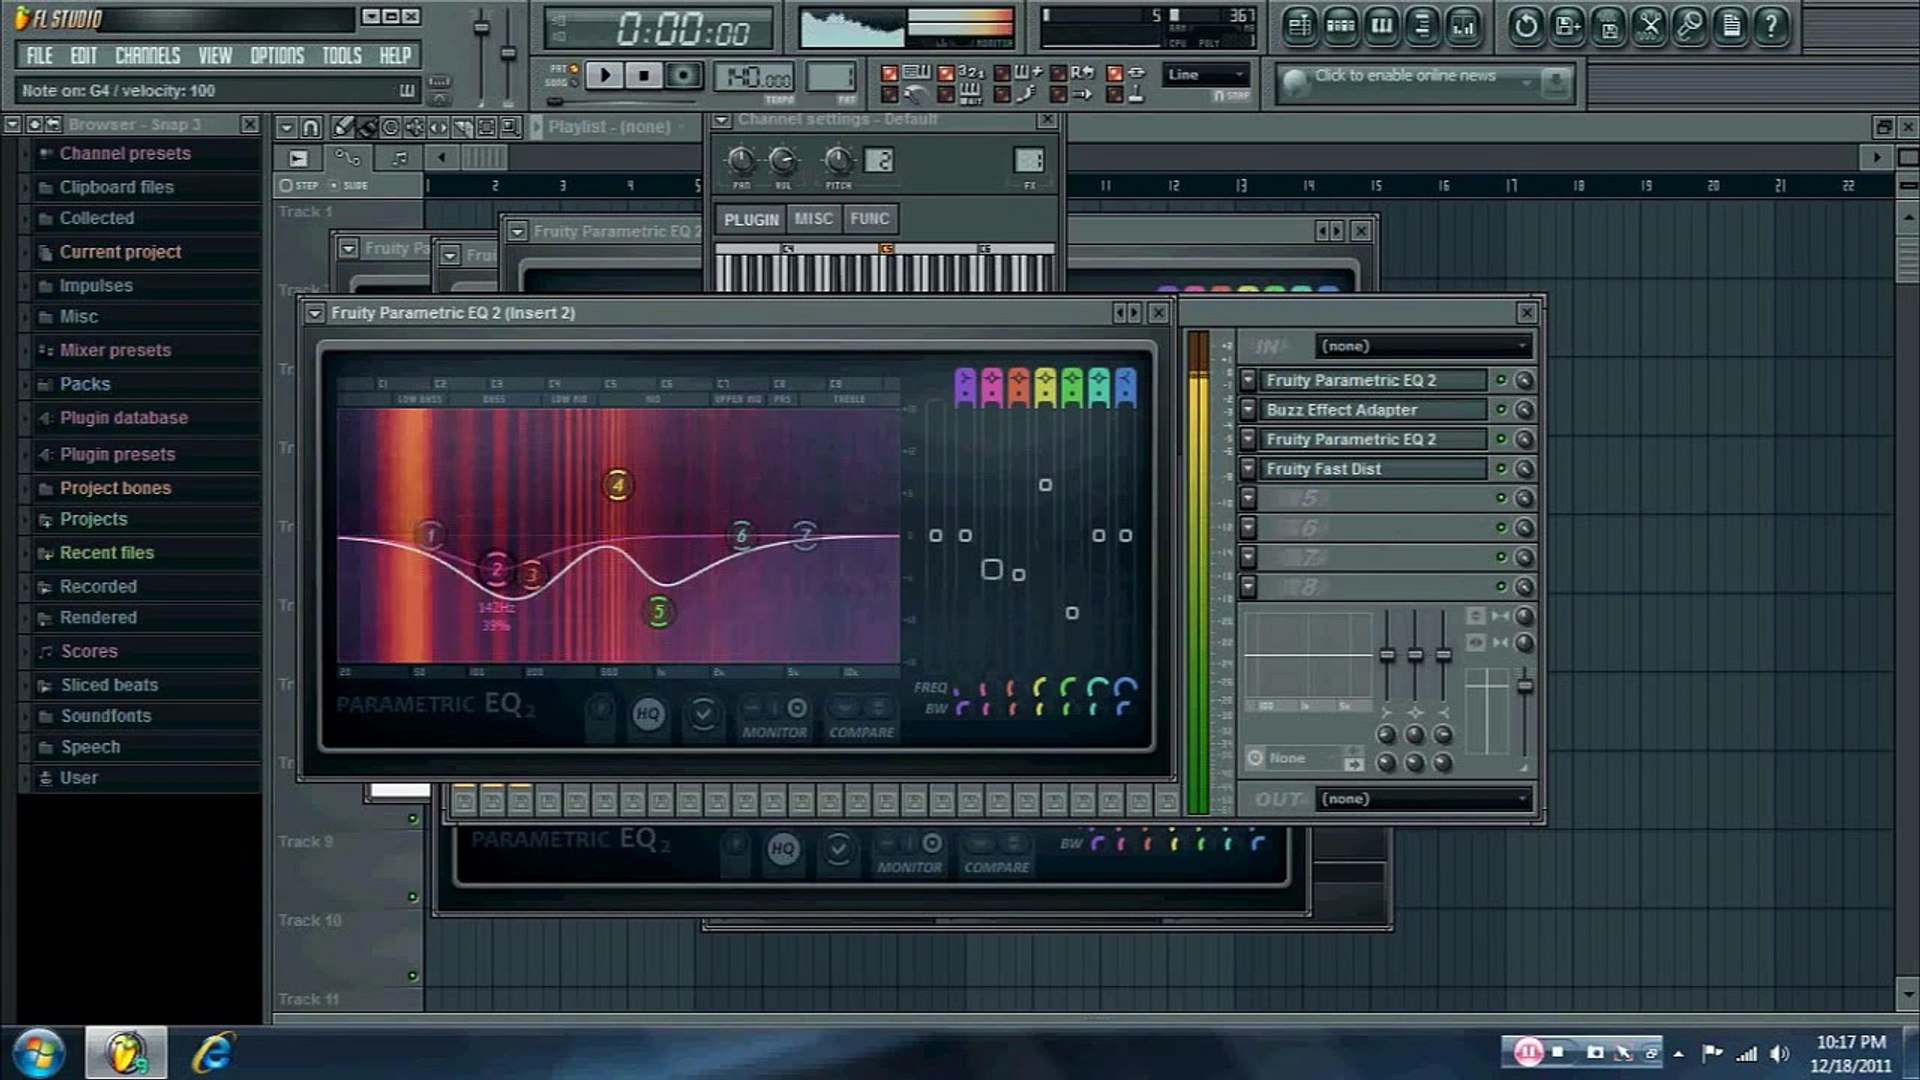Image resolution: width=1920 pixels, height=1080 pixels.
Task: Open the Plugin database browser folder
Action: pos(123,418)
